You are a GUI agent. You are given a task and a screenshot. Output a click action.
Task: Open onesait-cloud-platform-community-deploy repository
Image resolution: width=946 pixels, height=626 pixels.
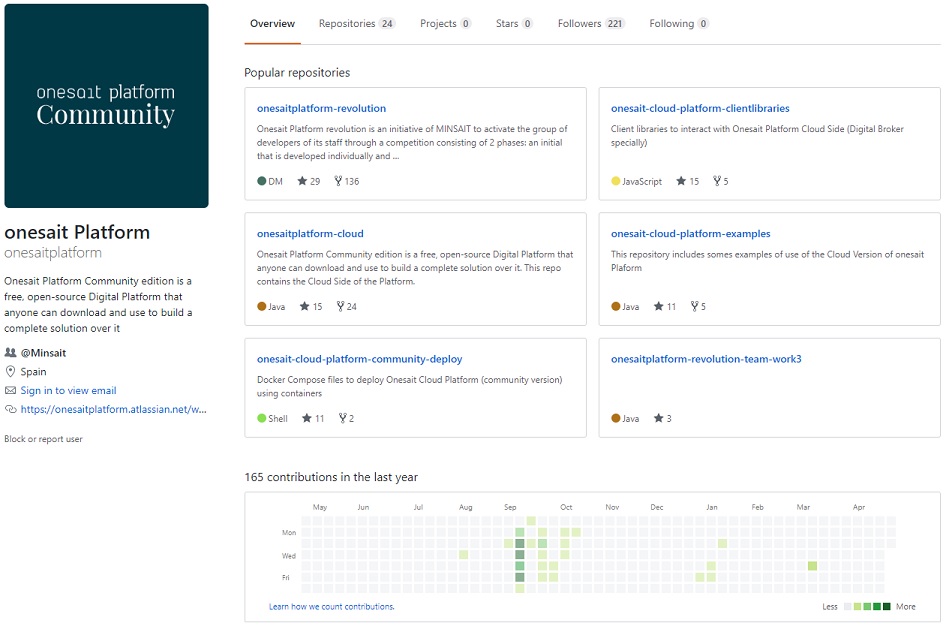[360, 359]
